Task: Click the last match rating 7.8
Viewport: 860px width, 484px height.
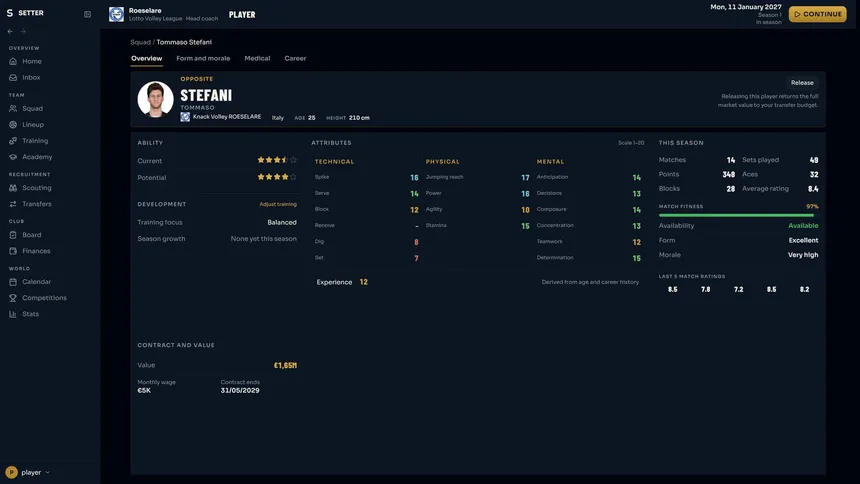Action: click(x=705, y=289)
